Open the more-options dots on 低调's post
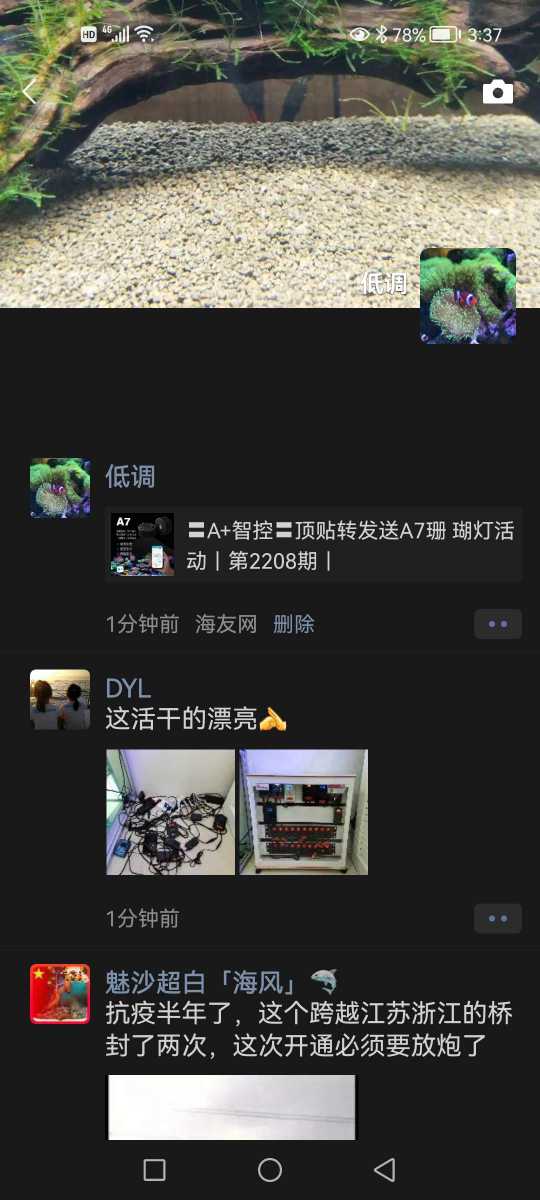The height and width of the screenshot is (1200, 540). (498, 624)
